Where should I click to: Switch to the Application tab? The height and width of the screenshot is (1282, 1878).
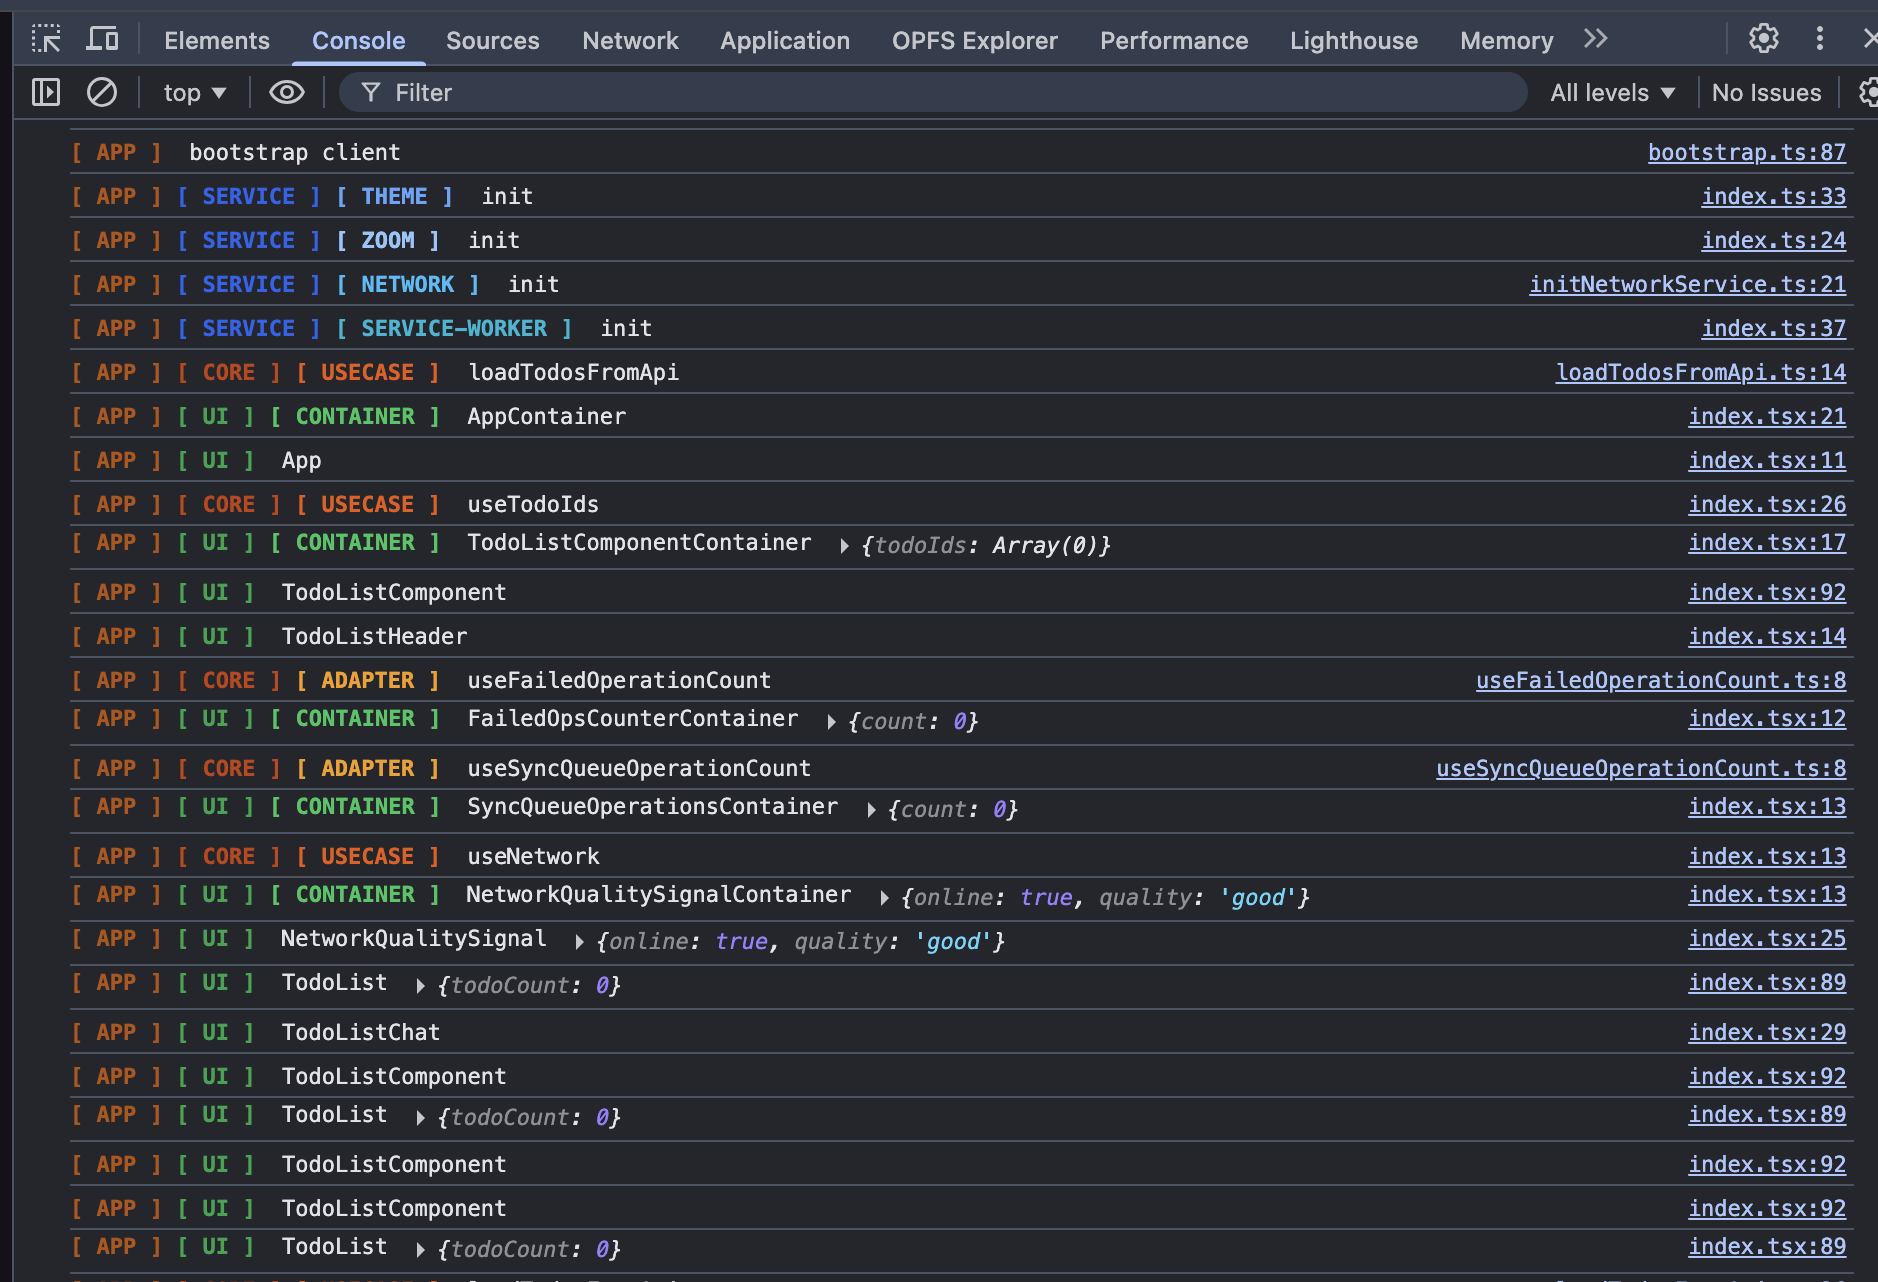(x=785, y=40)
